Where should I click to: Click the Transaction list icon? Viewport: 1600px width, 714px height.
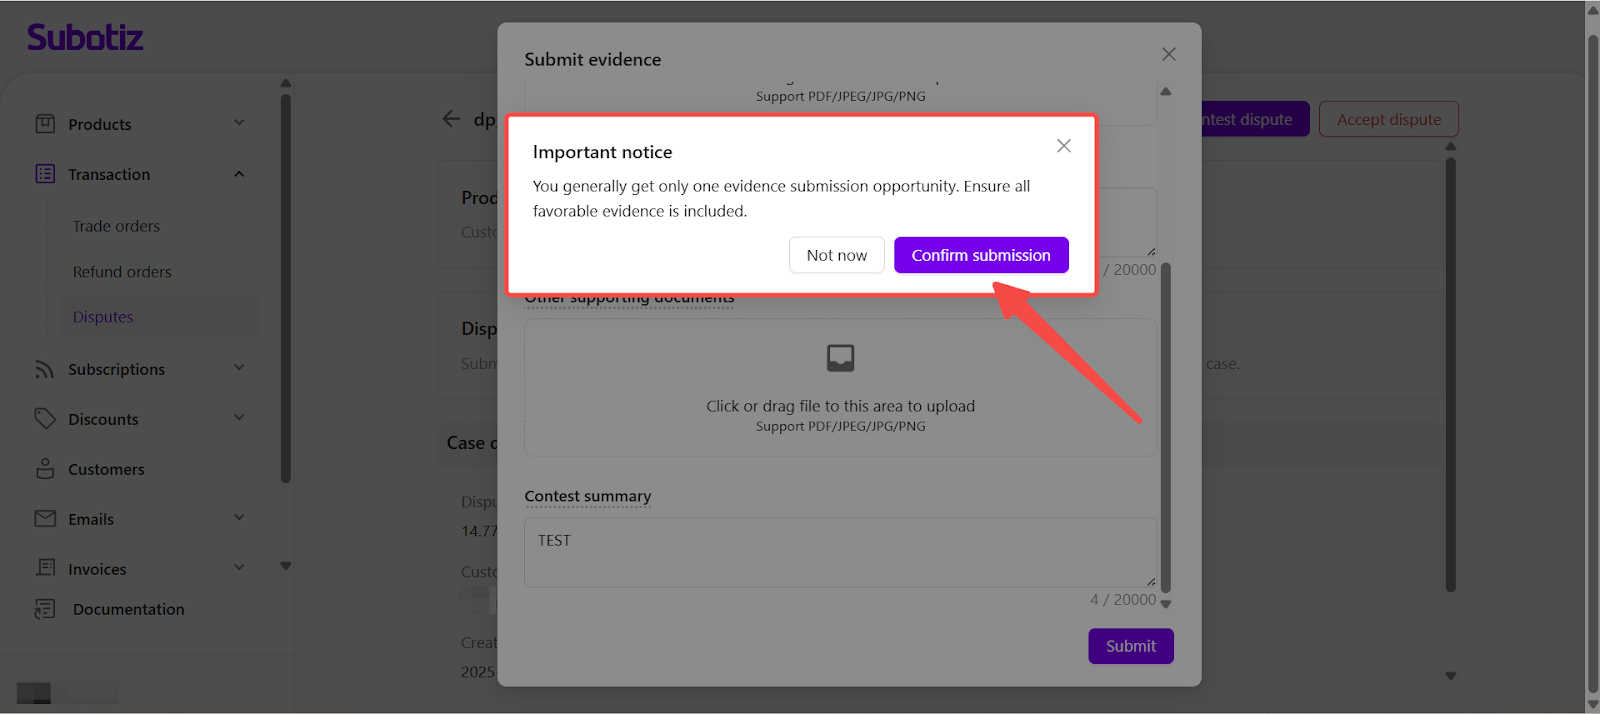point(45,174)
